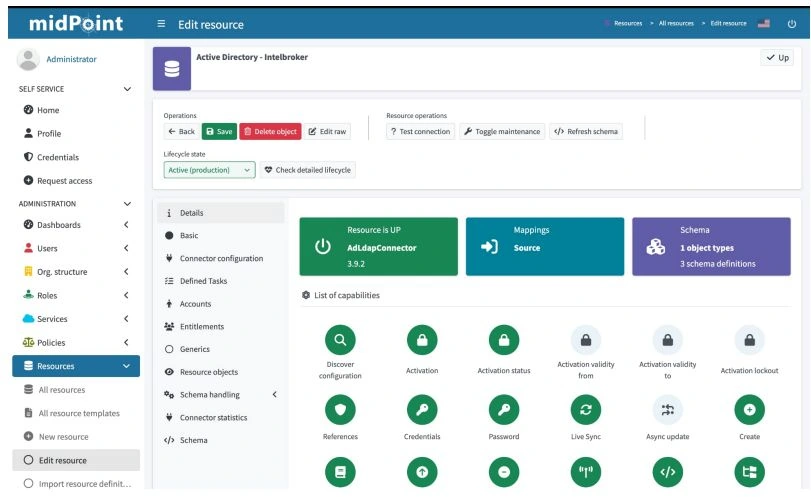Click the green Save button

219,131
